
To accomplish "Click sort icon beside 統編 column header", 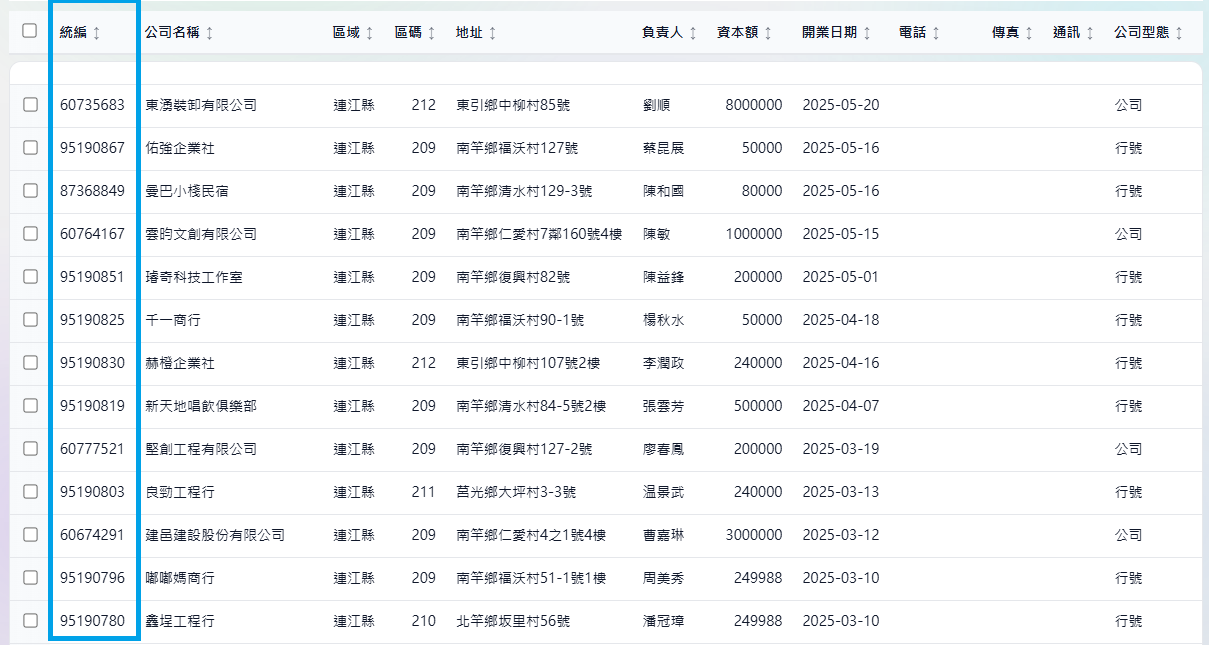I will 96,33.
